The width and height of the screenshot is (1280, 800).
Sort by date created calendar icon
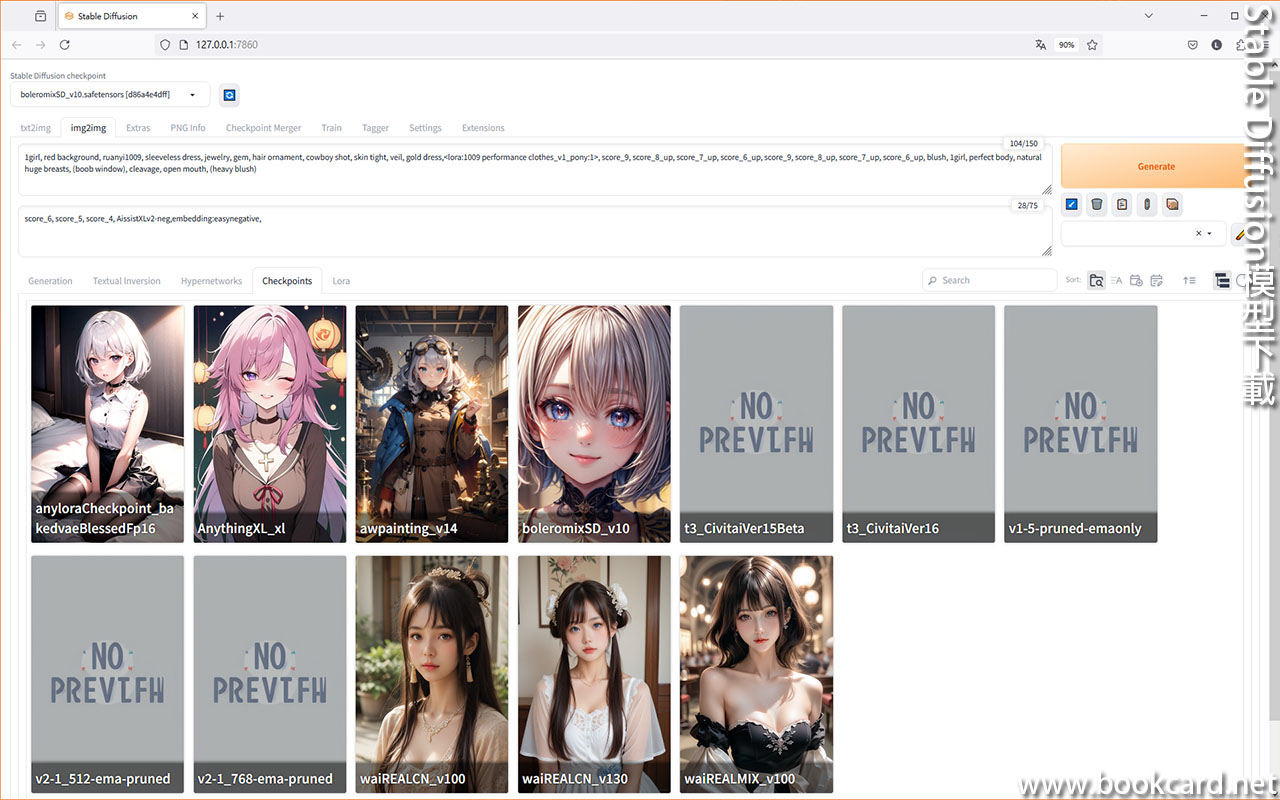tap(1136, 280)
